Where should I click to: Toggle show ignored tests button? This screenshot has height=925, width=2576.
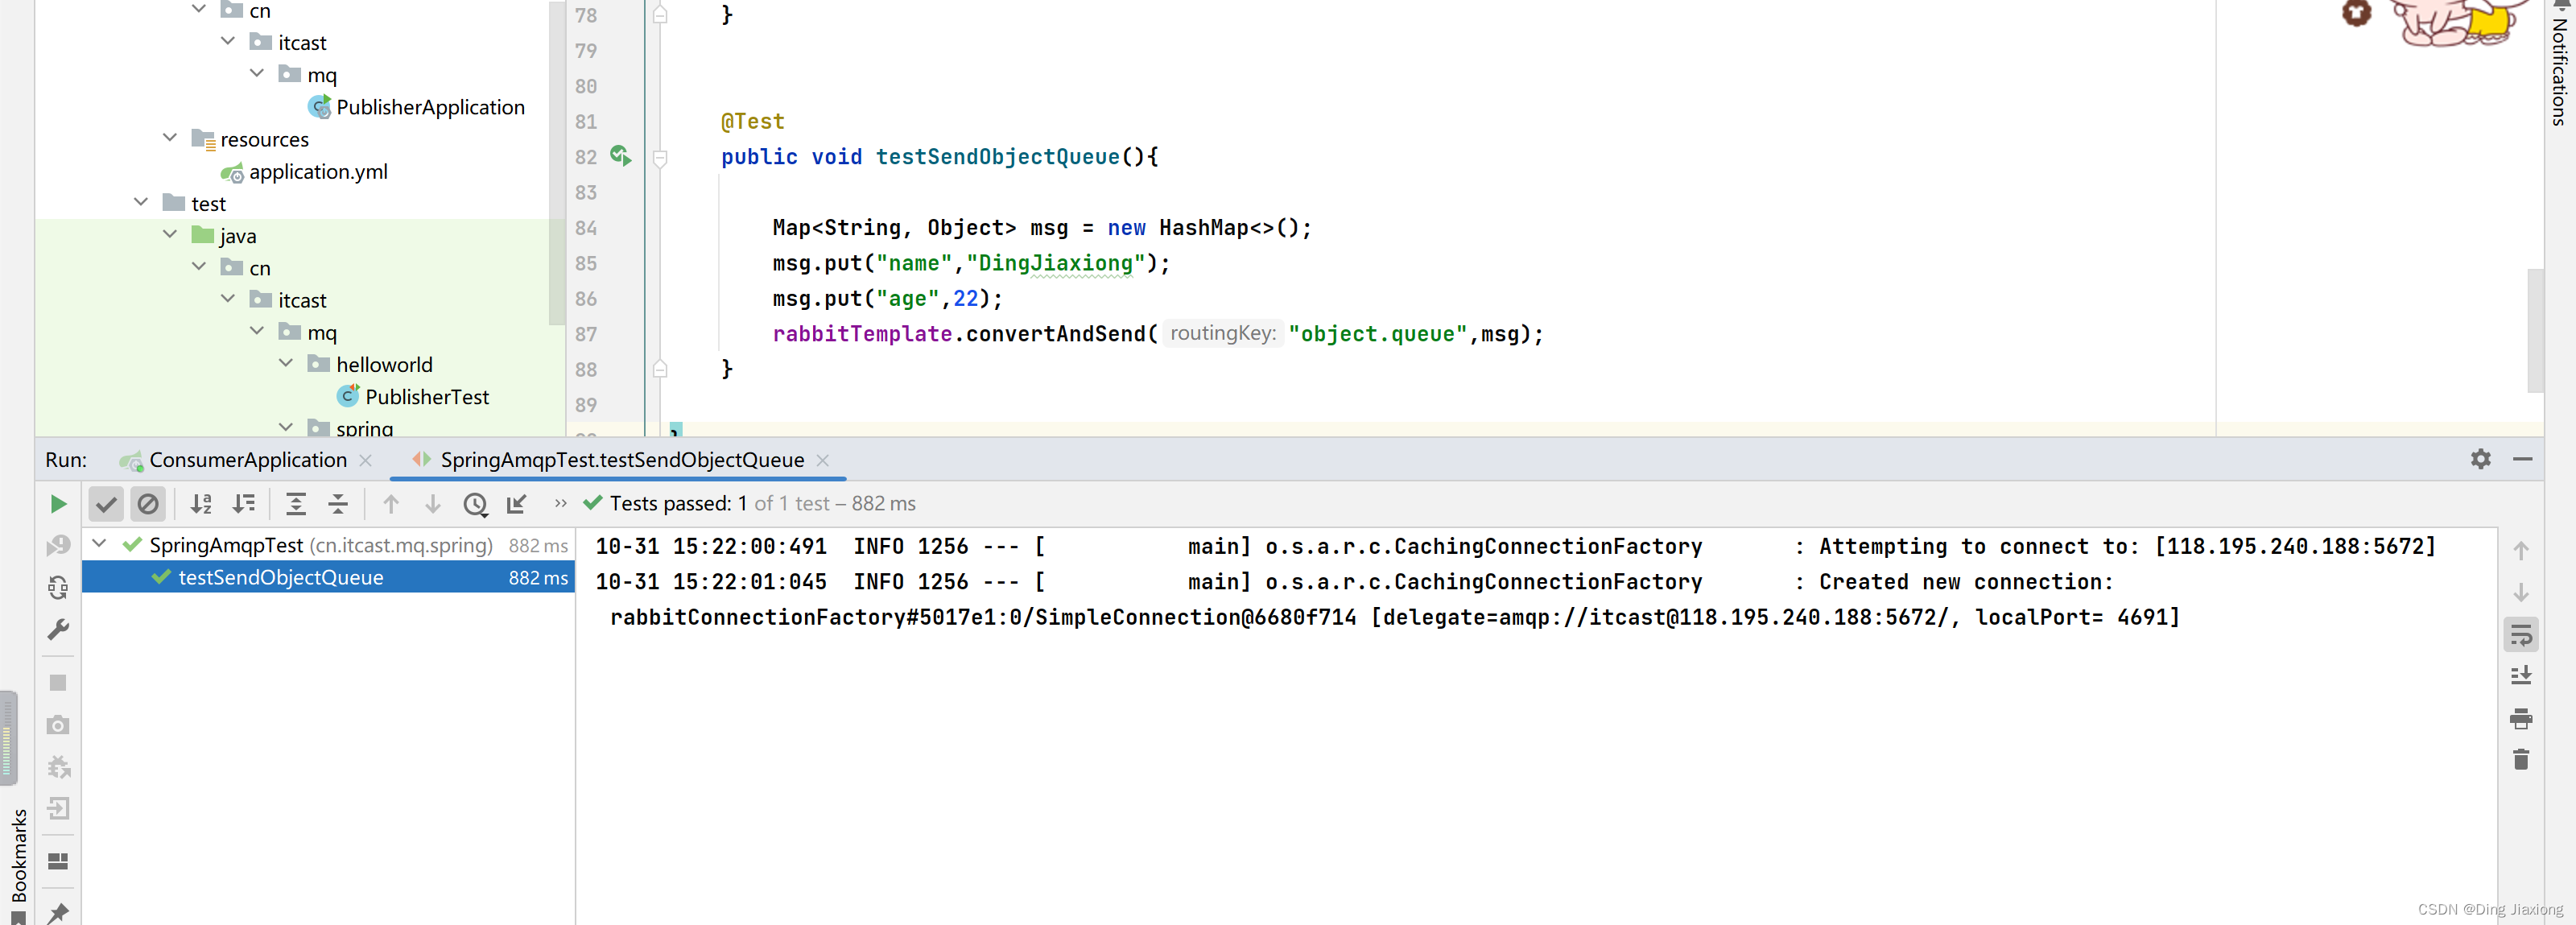[148, 504]
